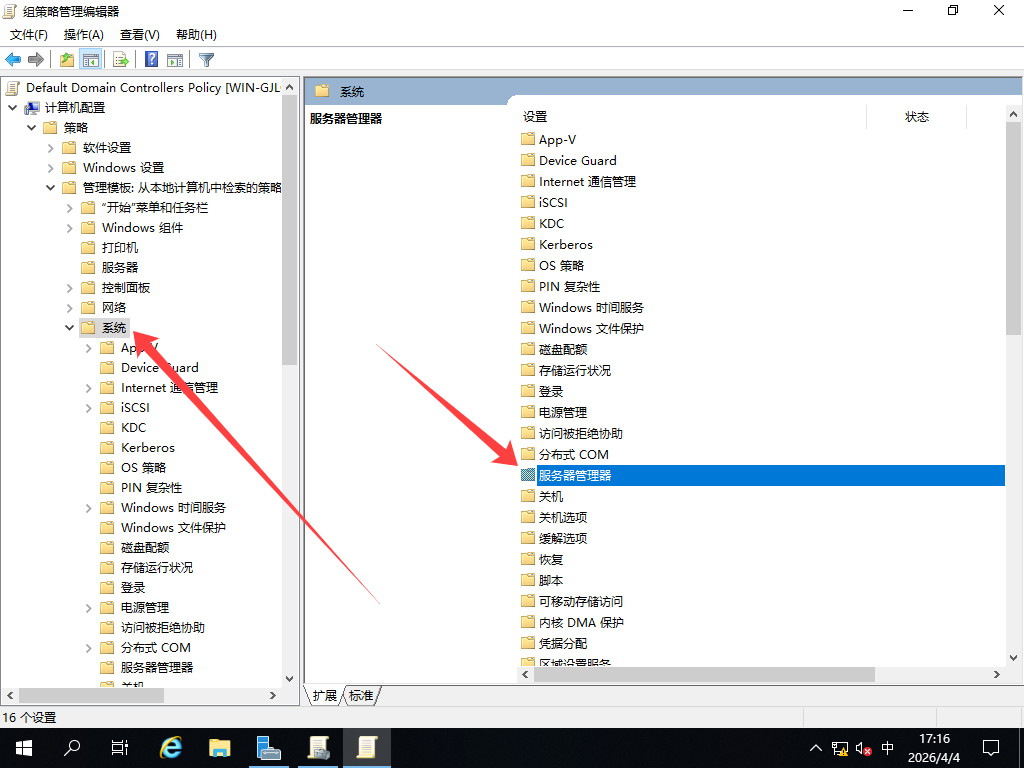The image size is (1024, 768).
Task: Open the 查看(V) menu
Action: tap(139, 35)
